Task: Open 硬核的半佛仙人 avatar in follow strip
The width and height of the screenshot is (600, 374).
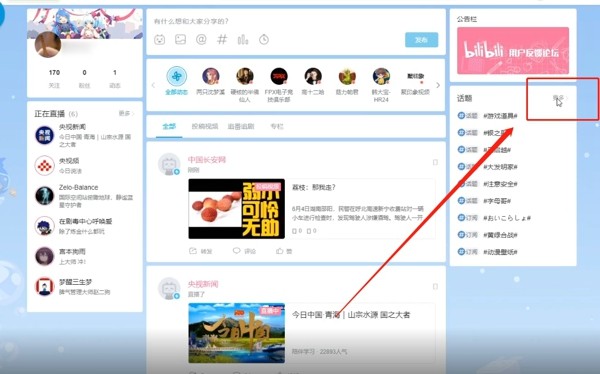Action: pyautogui.click(x=245, y=76)
